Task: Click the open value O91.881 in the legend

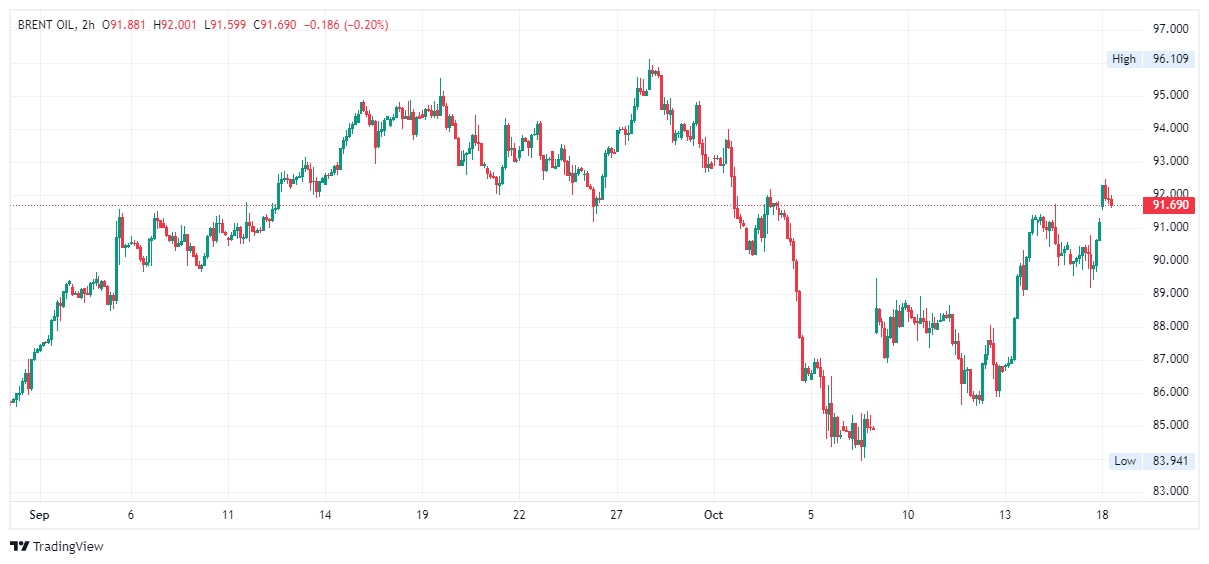Action: point(125,25)
